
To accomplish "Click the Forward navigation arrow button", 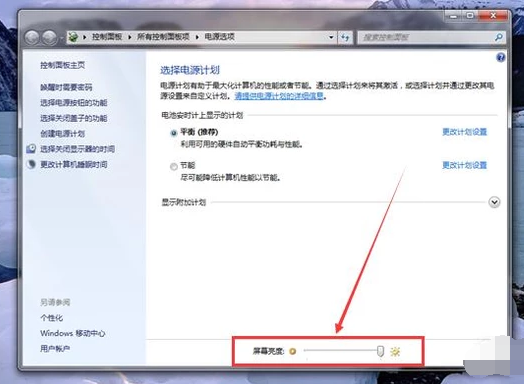I will point(49,37).
